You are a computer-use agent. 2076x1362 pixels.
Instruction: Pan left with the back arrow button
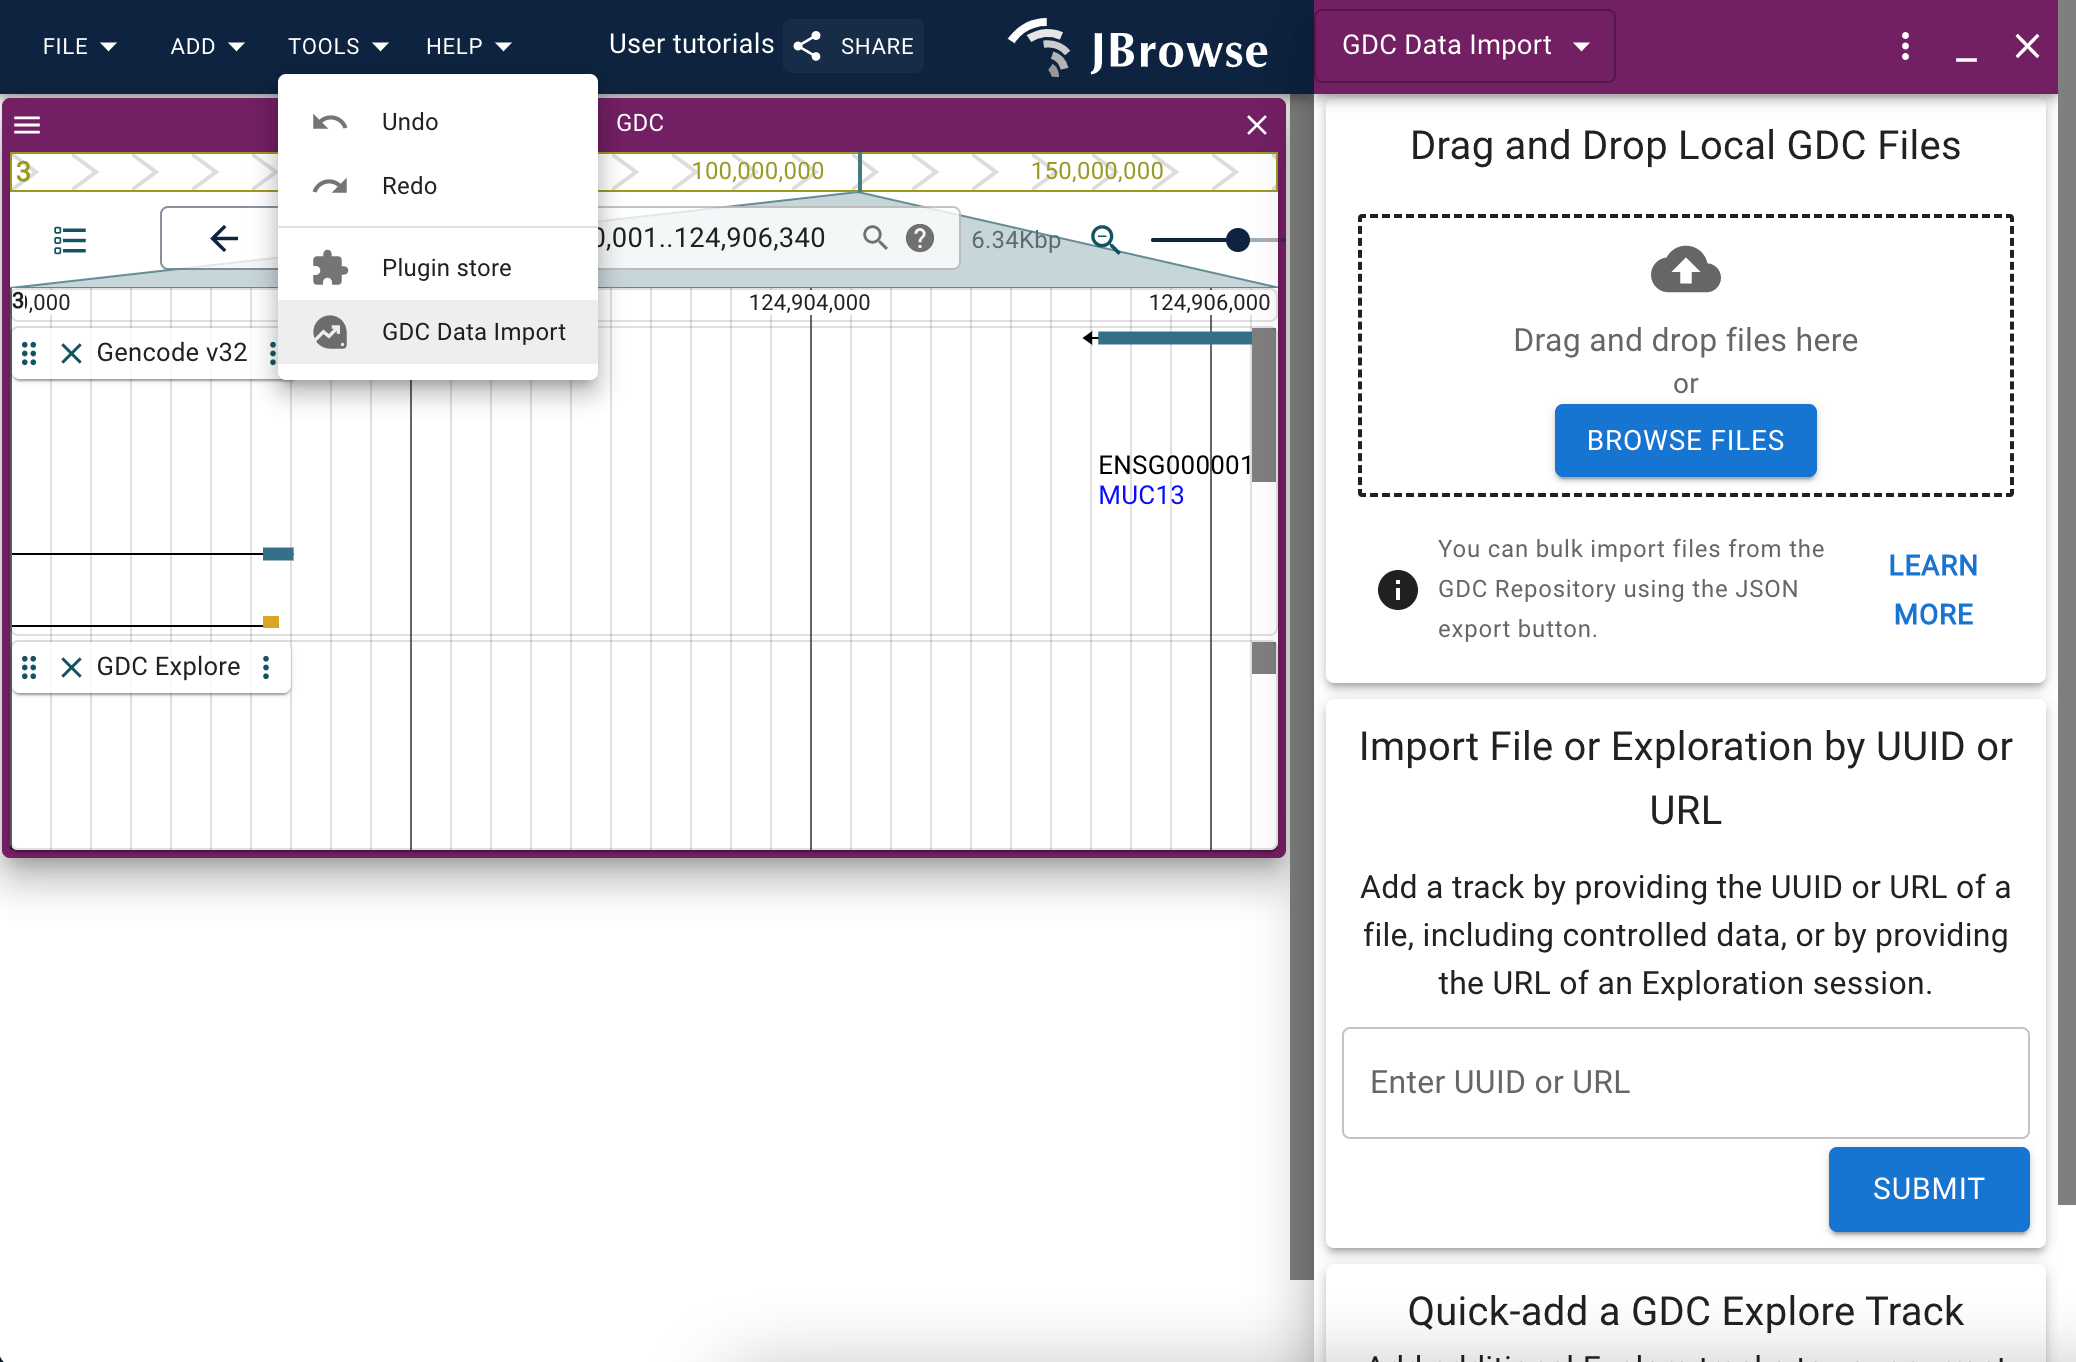point(224,238)
